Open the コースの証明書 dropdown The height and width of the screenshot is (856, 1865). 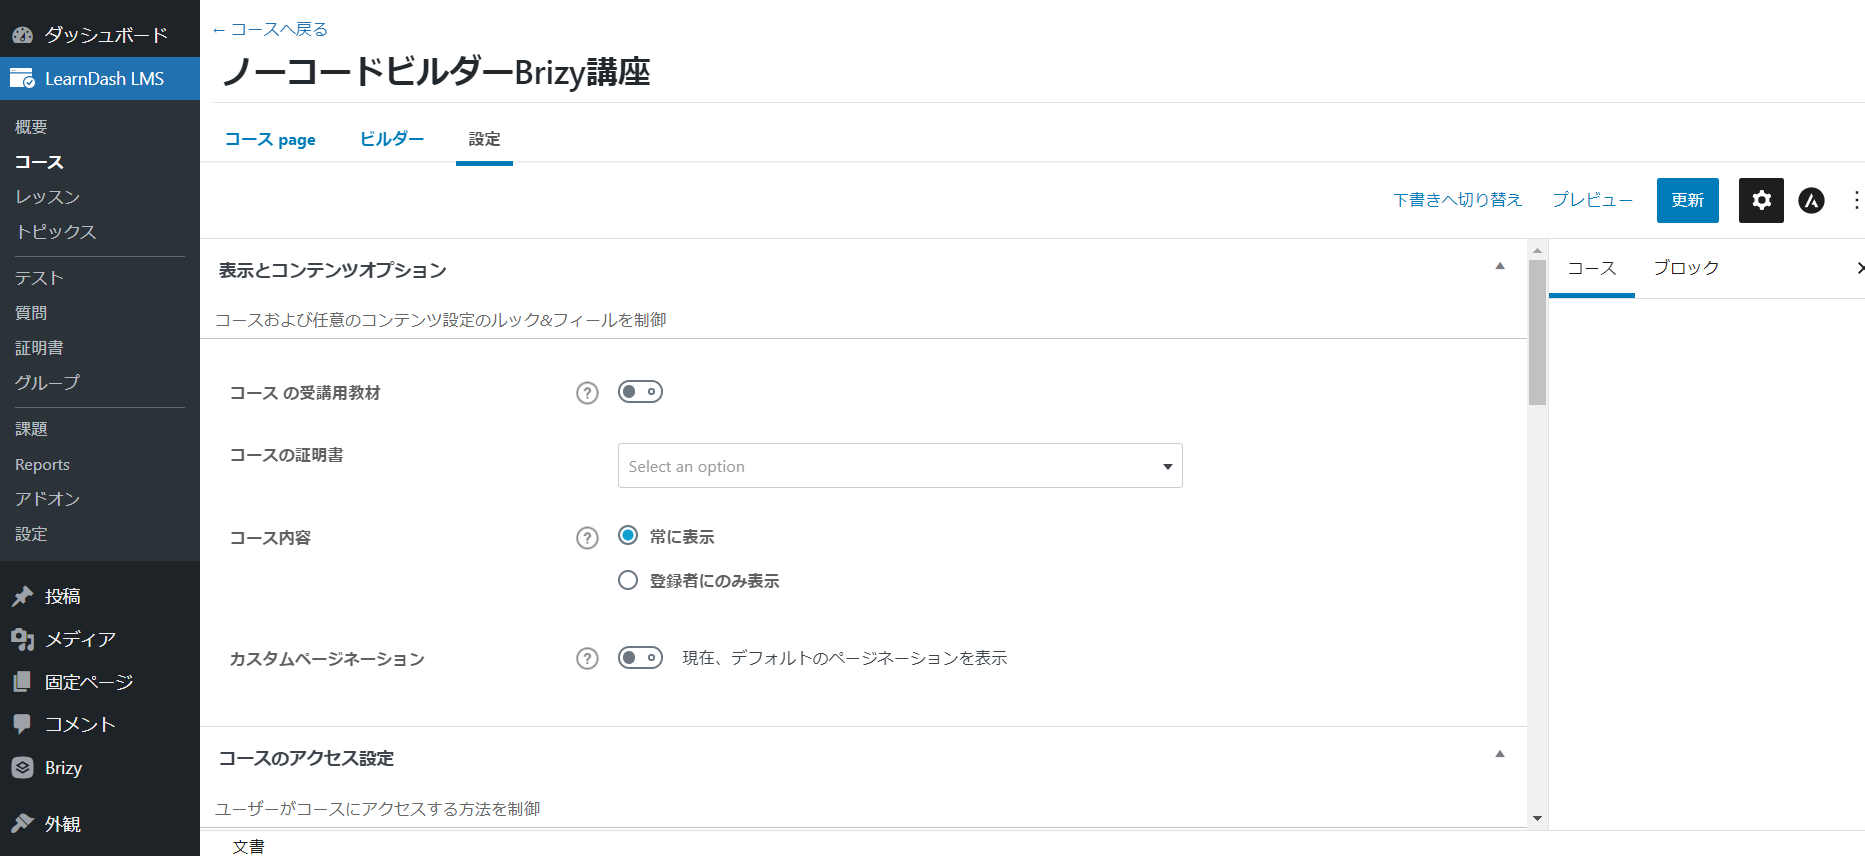[x=900, y=466]
